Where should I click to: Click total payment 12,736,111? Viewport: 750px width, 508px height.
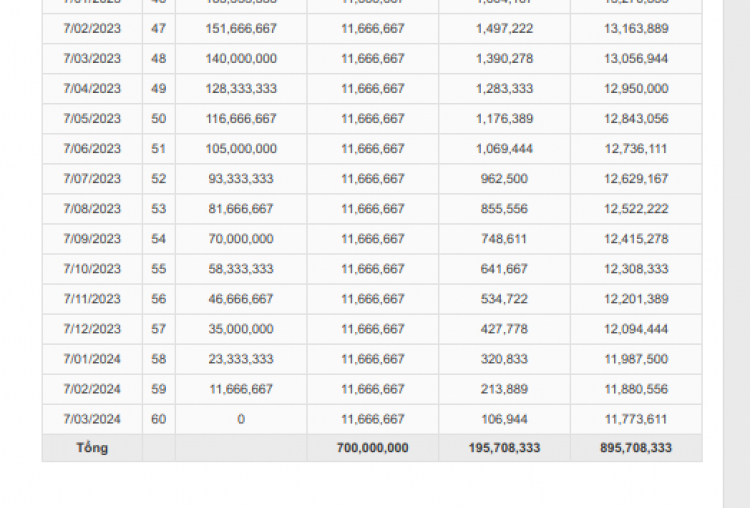[x=636, y=149]
